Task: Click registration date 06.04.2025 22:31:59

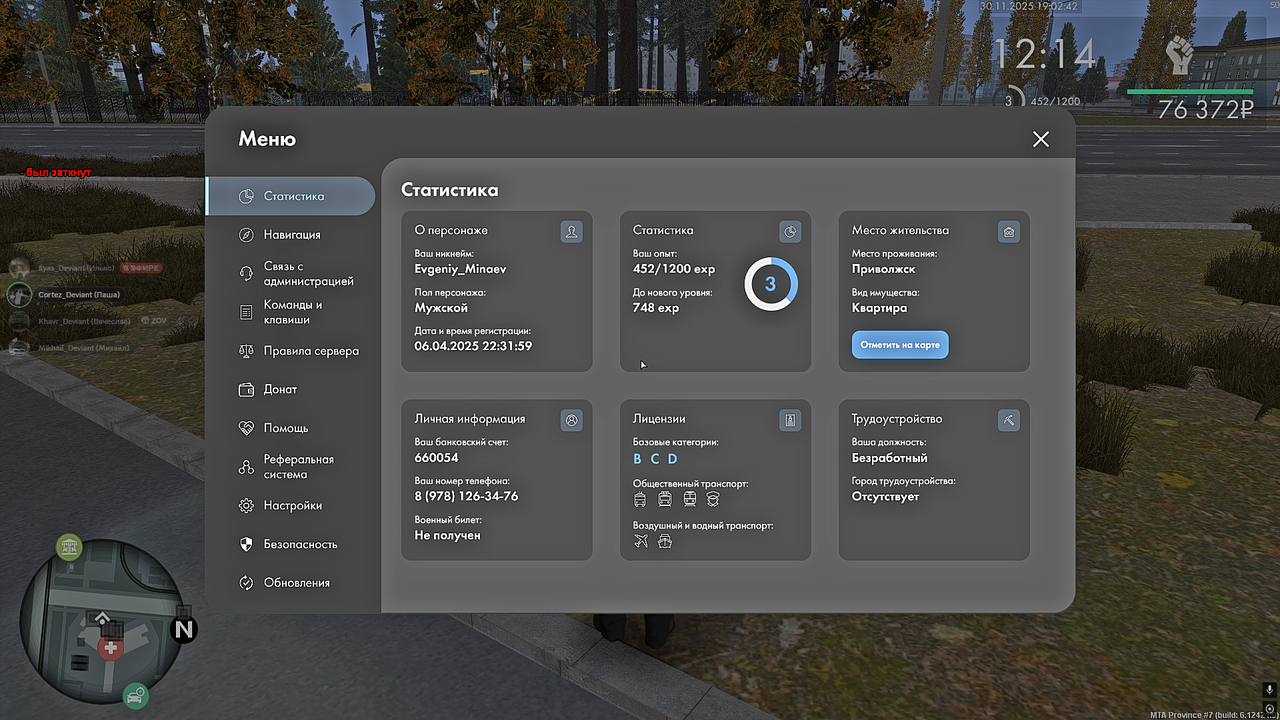Action: click(x=473, y=346)
